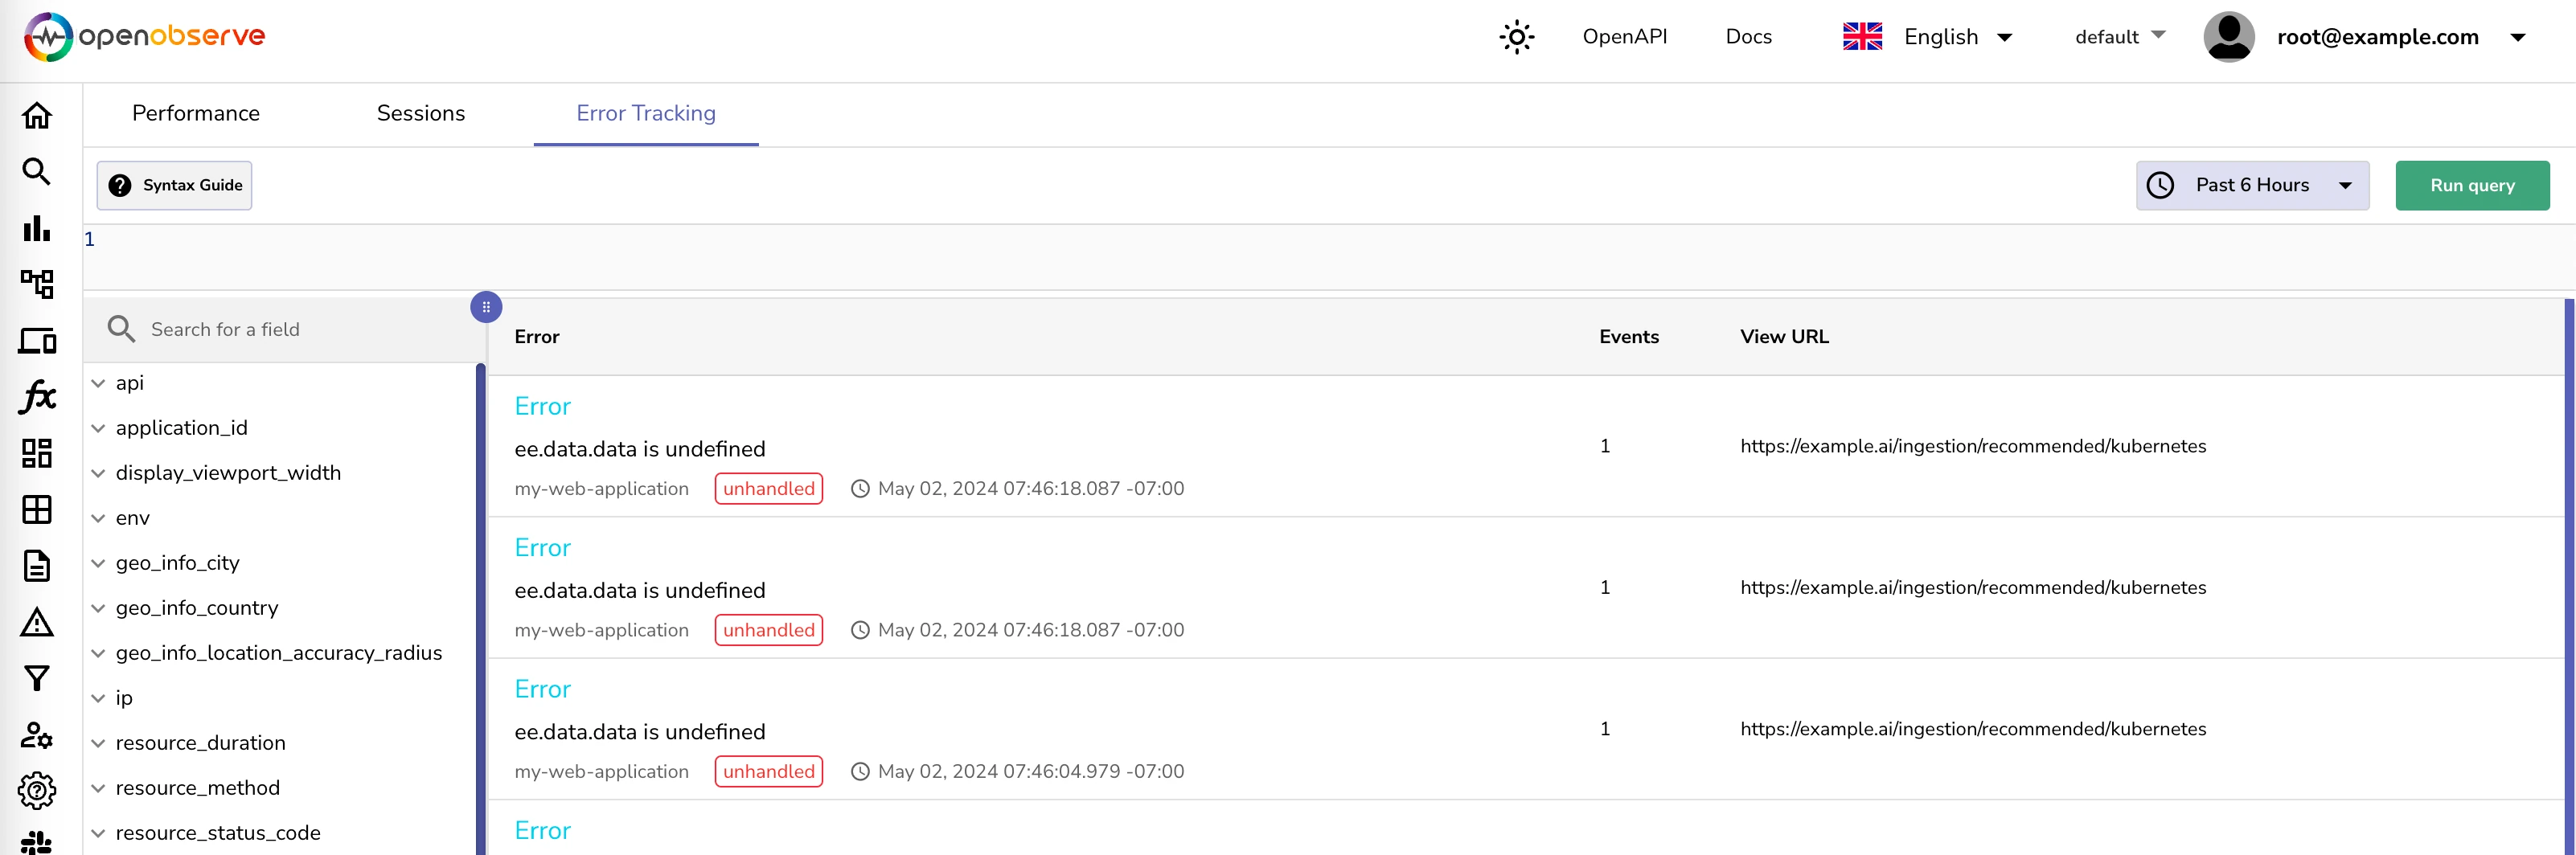This screenshot has height=855, width=2576.
Task: Collapse the geo_info_city field
Action: 97,562
